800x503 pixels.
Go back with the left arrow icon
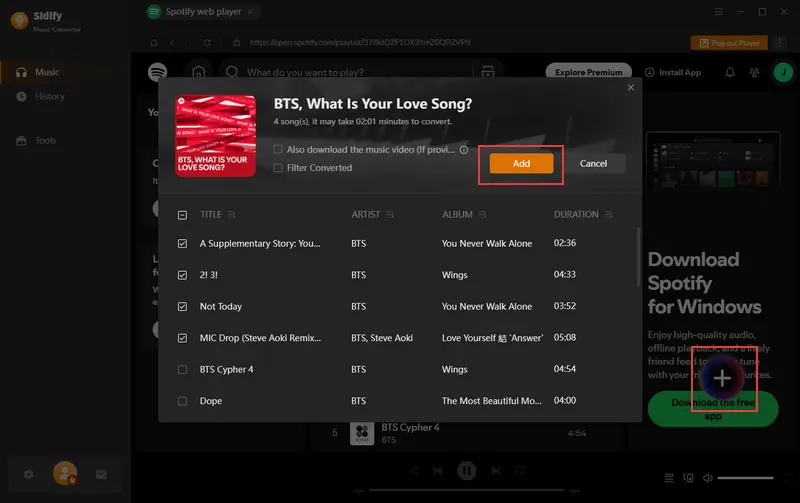172,42
